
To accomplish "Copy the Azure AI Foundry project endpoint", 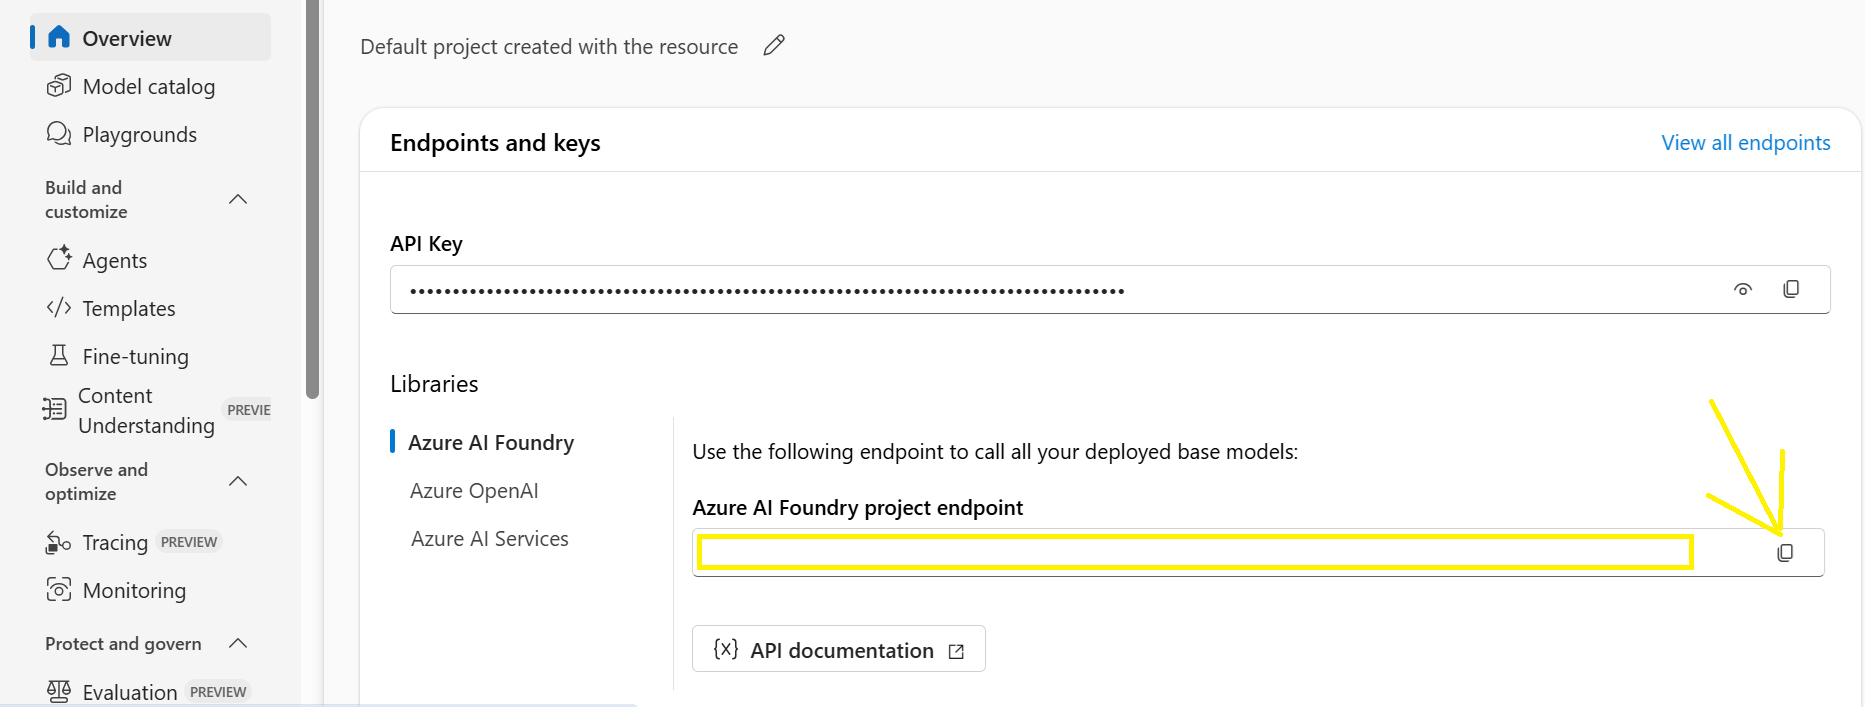I will coord(1785,553).
